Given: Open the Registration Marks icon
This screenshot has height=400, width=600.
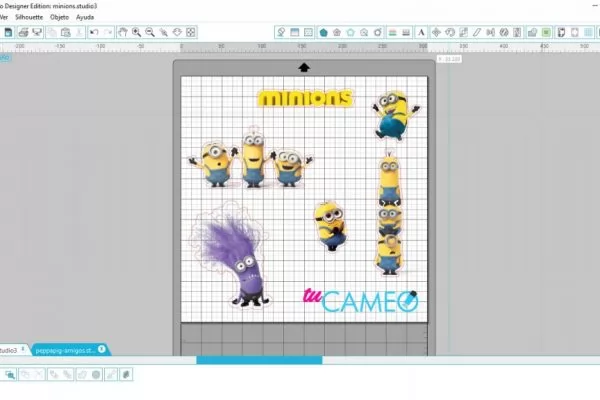Looking at the screenshot, I should [x=575, y=33].
